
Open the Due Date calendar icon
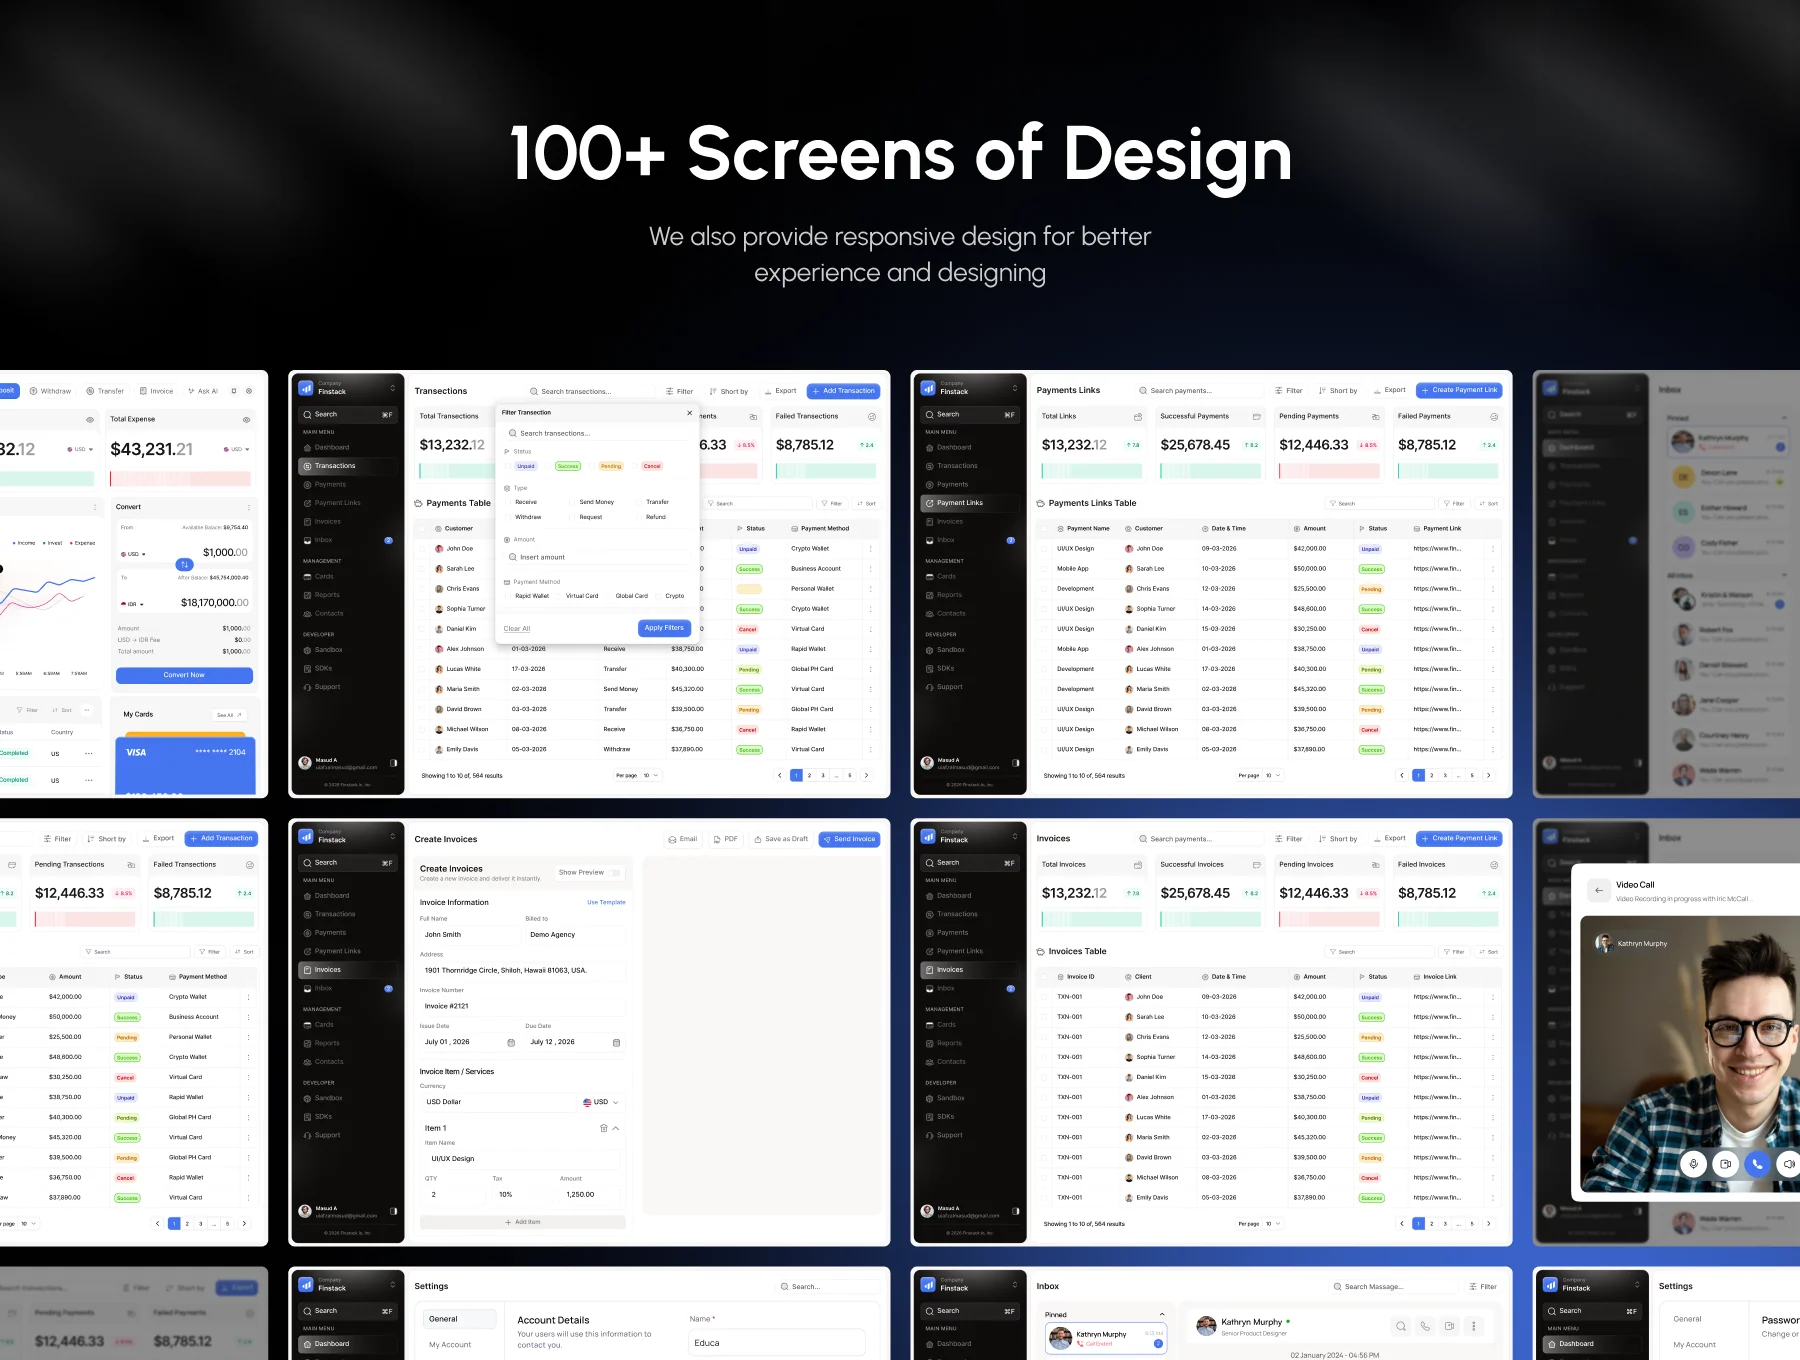point(616,1043)
